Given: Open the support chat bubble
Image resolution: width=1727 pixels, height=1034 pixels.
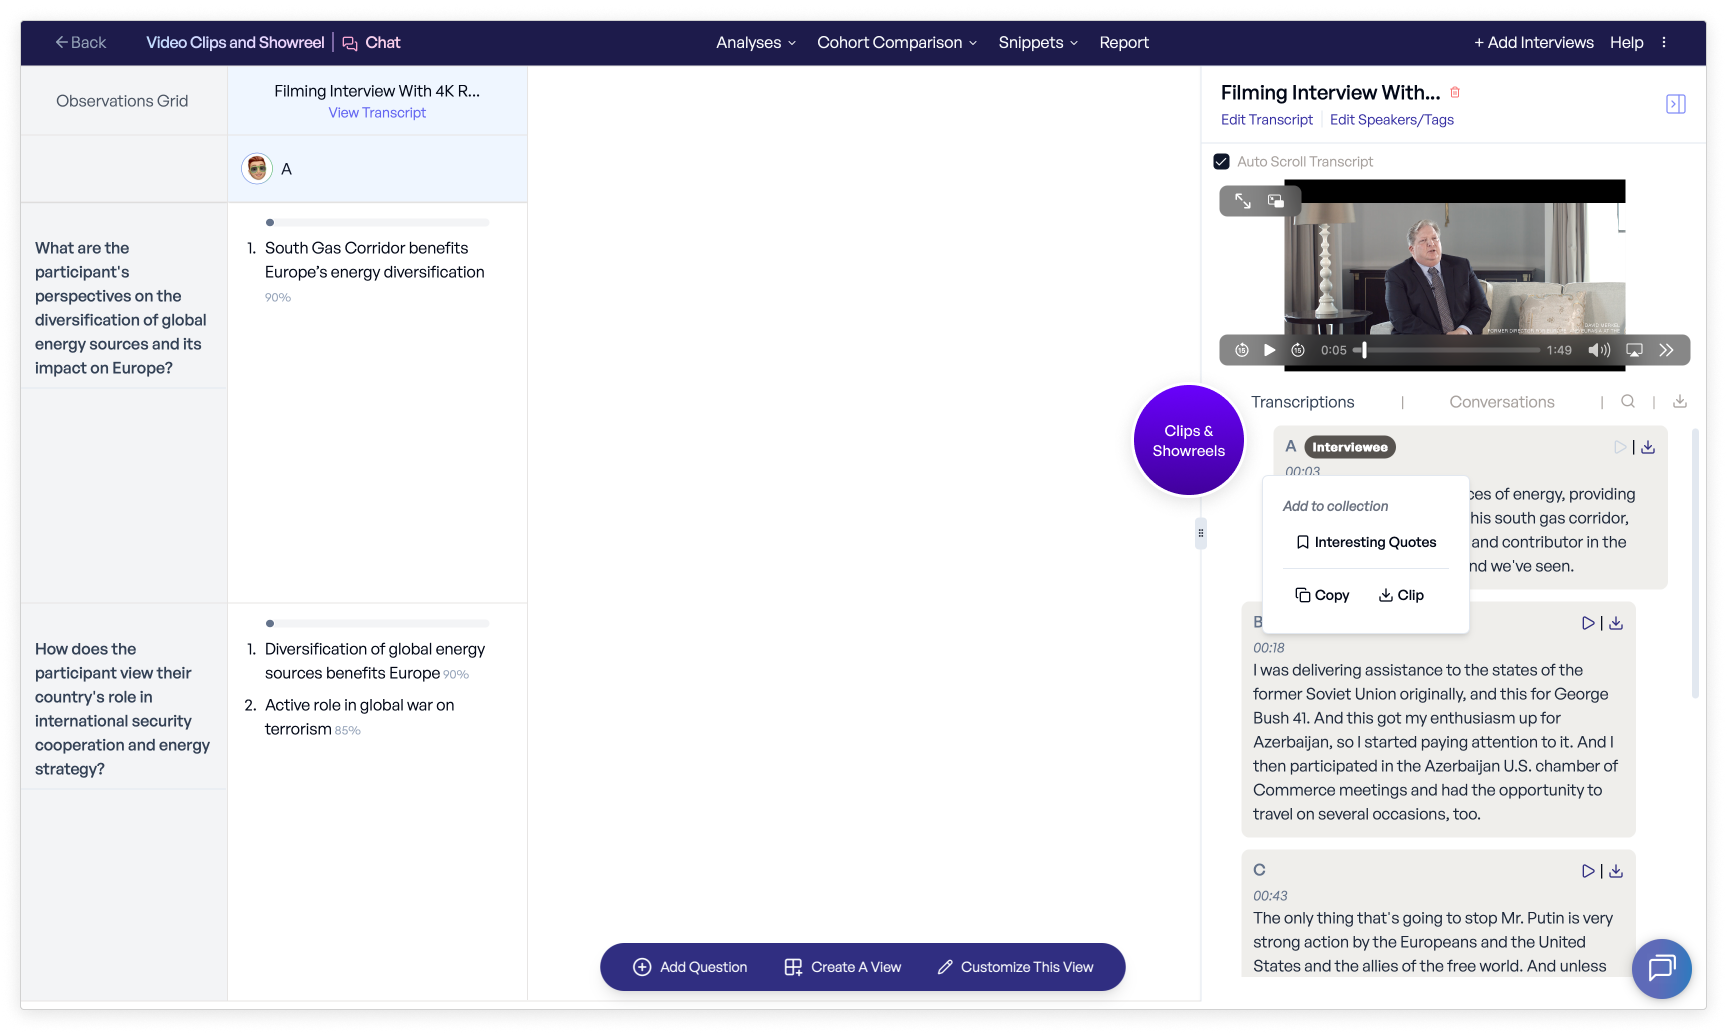Looking at the screenshot, I should point(1661,968).
